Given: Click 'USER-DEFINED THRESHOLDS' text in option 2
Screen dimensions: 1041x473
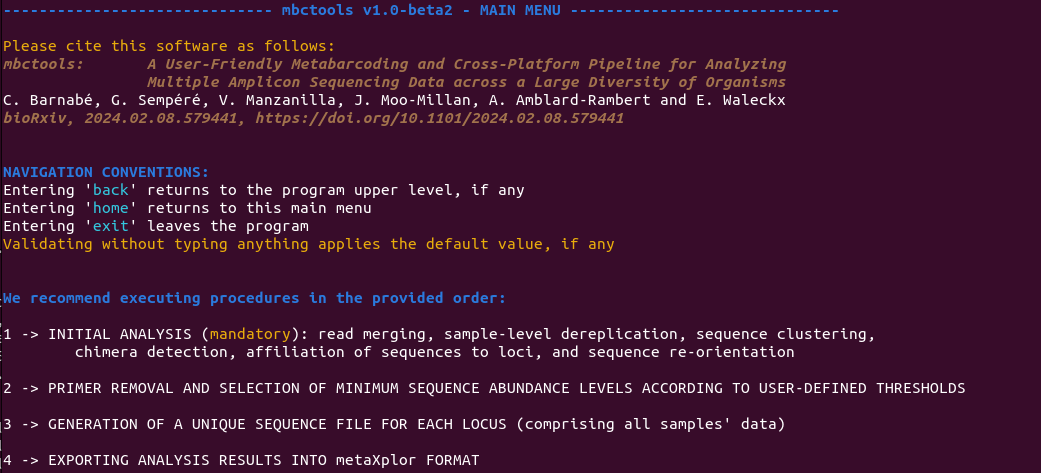Looking at the screenshot, I should coord(862,388).
